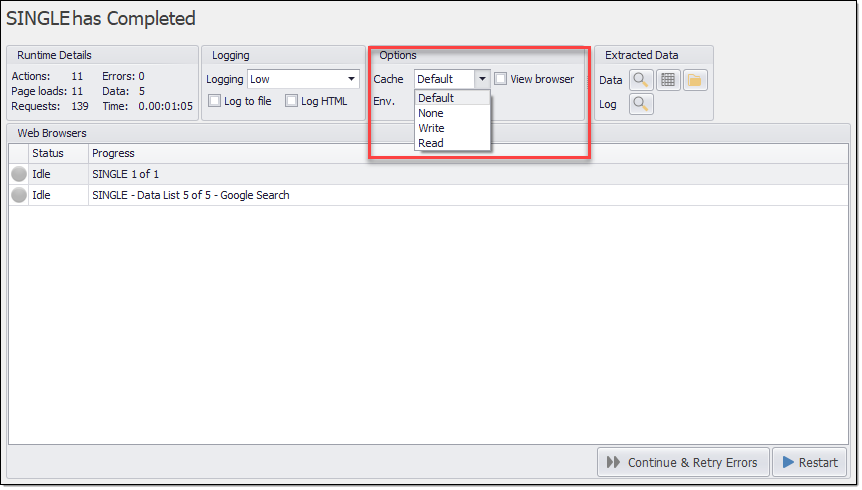The height and width of the screenshot is (490, 862).
Task: Enable the Log to file checkbox
Action: (x=215, y=101)
